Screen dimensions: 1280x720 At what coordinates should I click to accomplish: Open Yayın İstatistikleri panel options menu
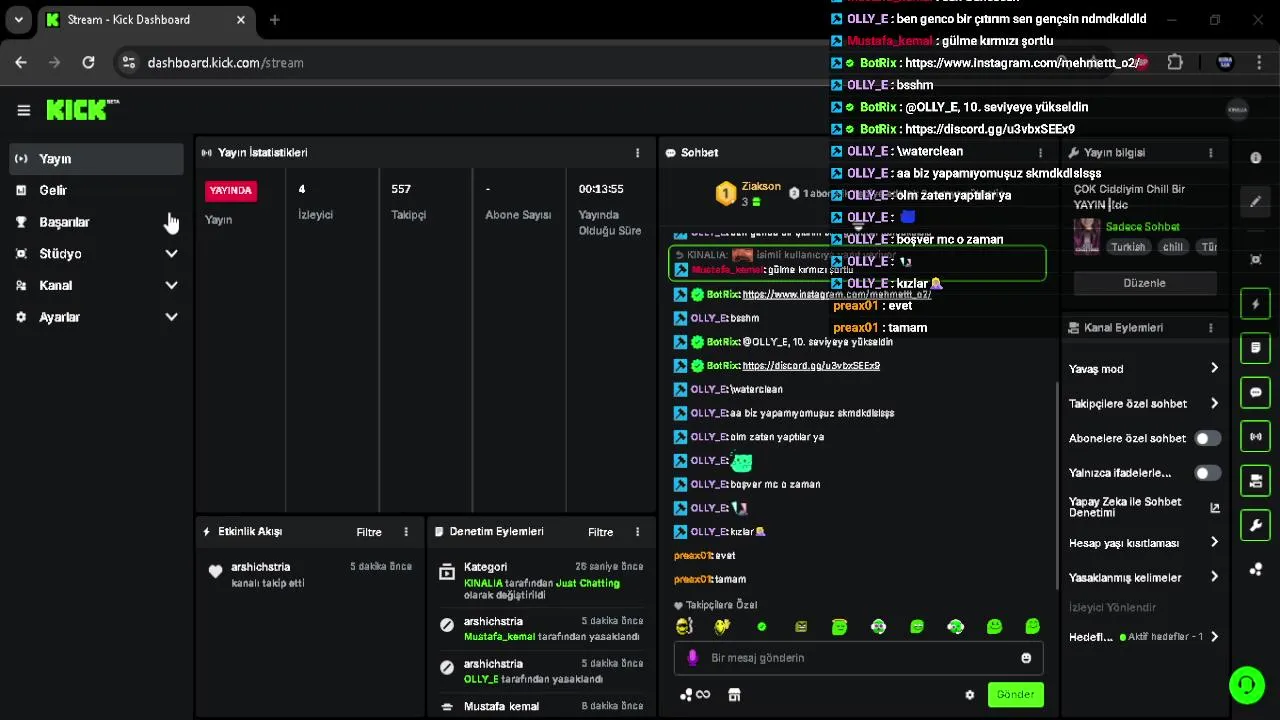click(x=637, y=153)
